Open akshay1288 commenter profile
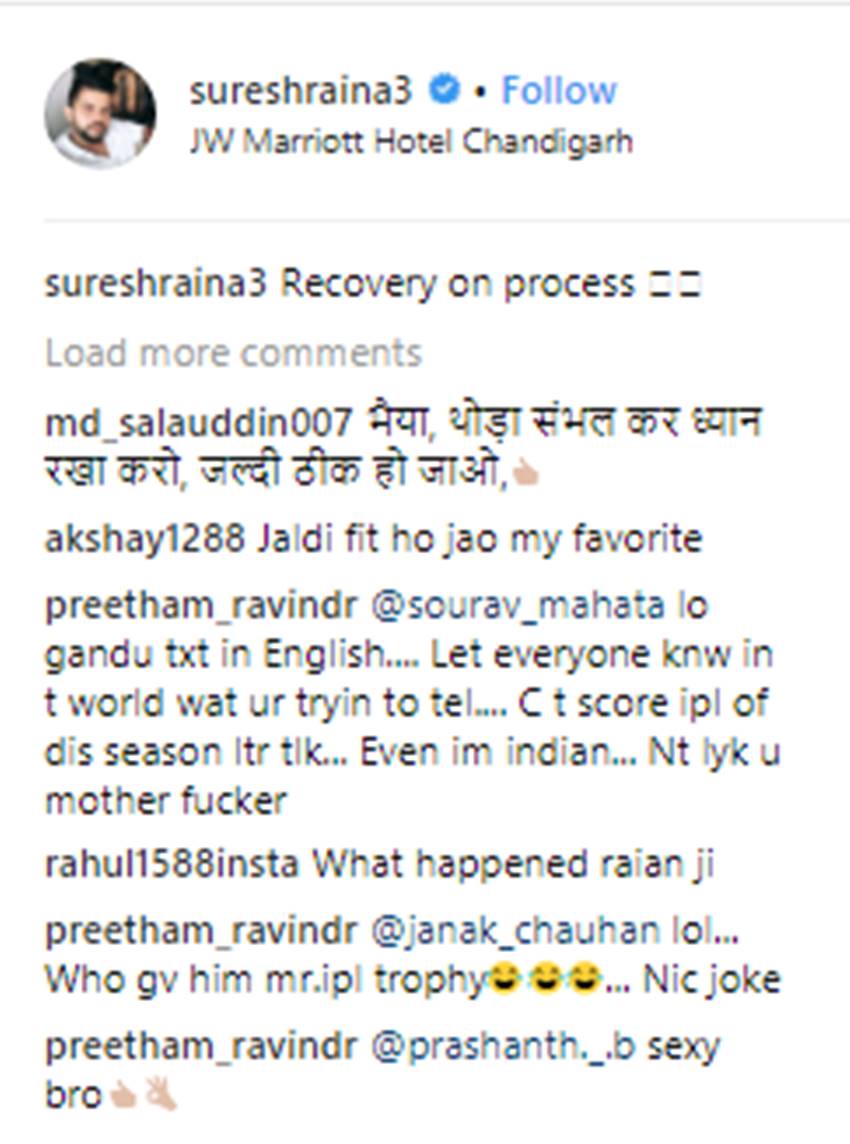The height and width of the screenshot is (1144, 850). (145, 539)
